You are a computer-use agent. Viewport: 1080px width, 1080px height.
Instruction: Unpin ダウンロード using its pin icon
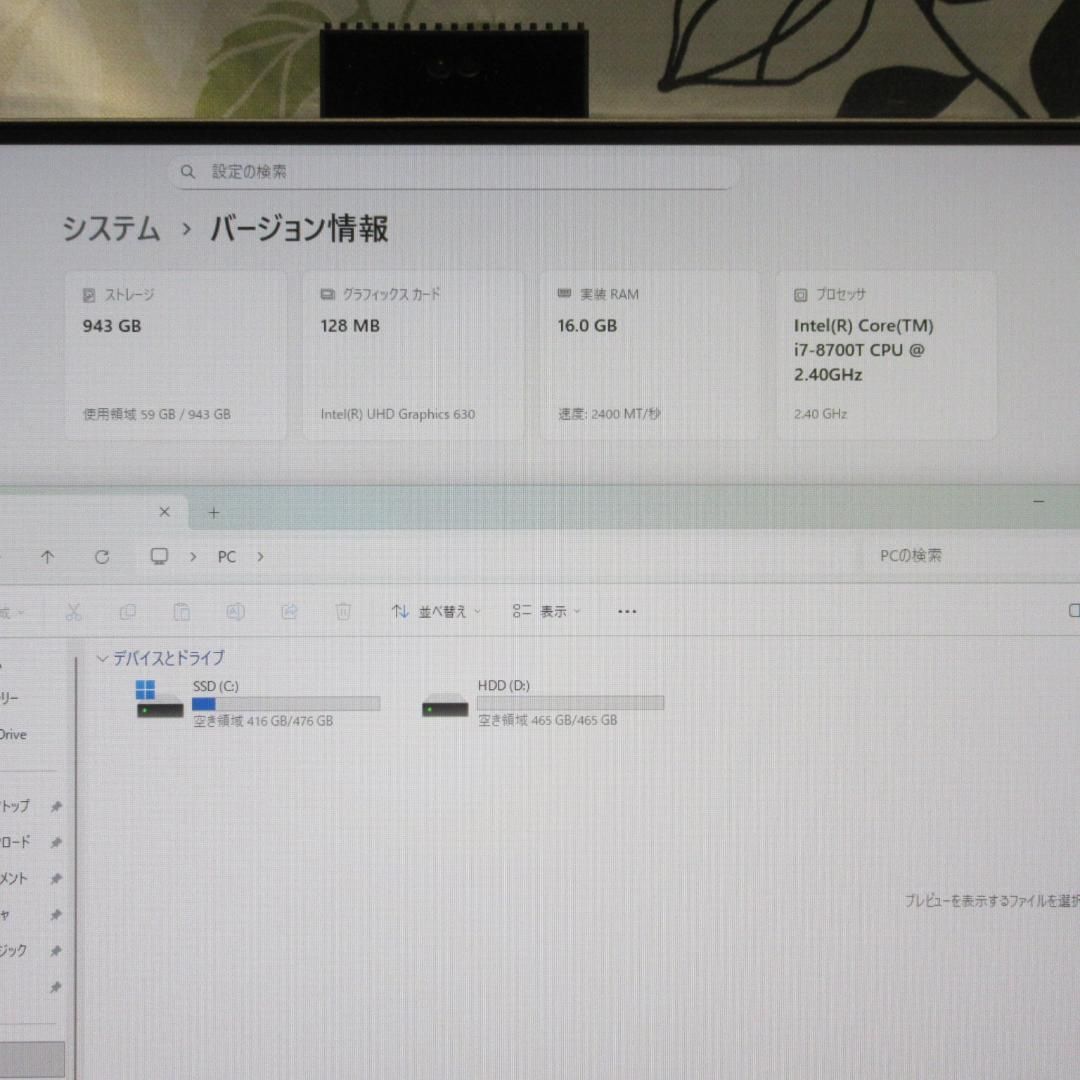[x=56, y=841]
